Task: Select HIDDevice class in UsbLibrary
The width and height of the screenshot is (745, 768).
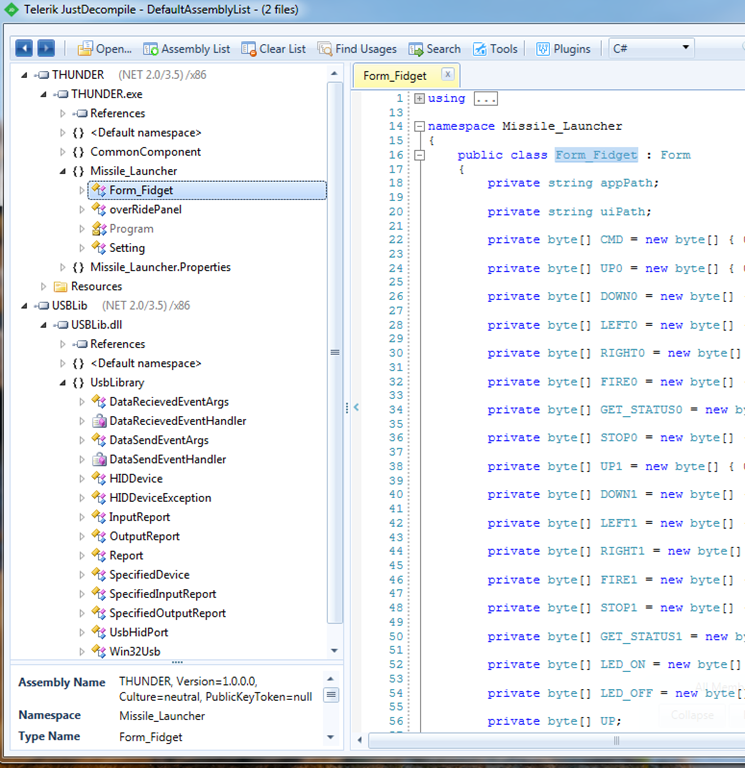Action: point(136,478)
